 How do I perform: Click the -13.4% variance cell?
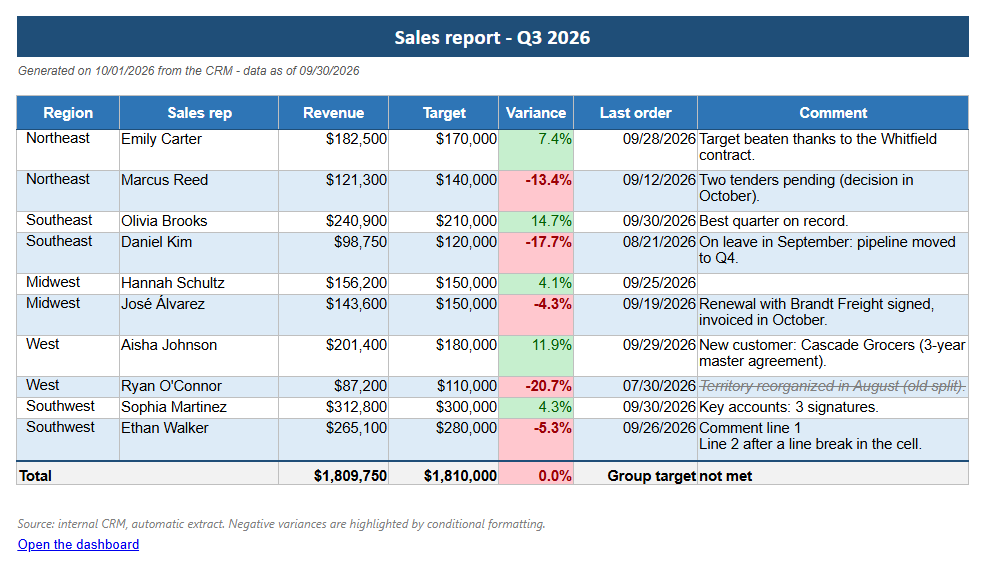(536, 191)
